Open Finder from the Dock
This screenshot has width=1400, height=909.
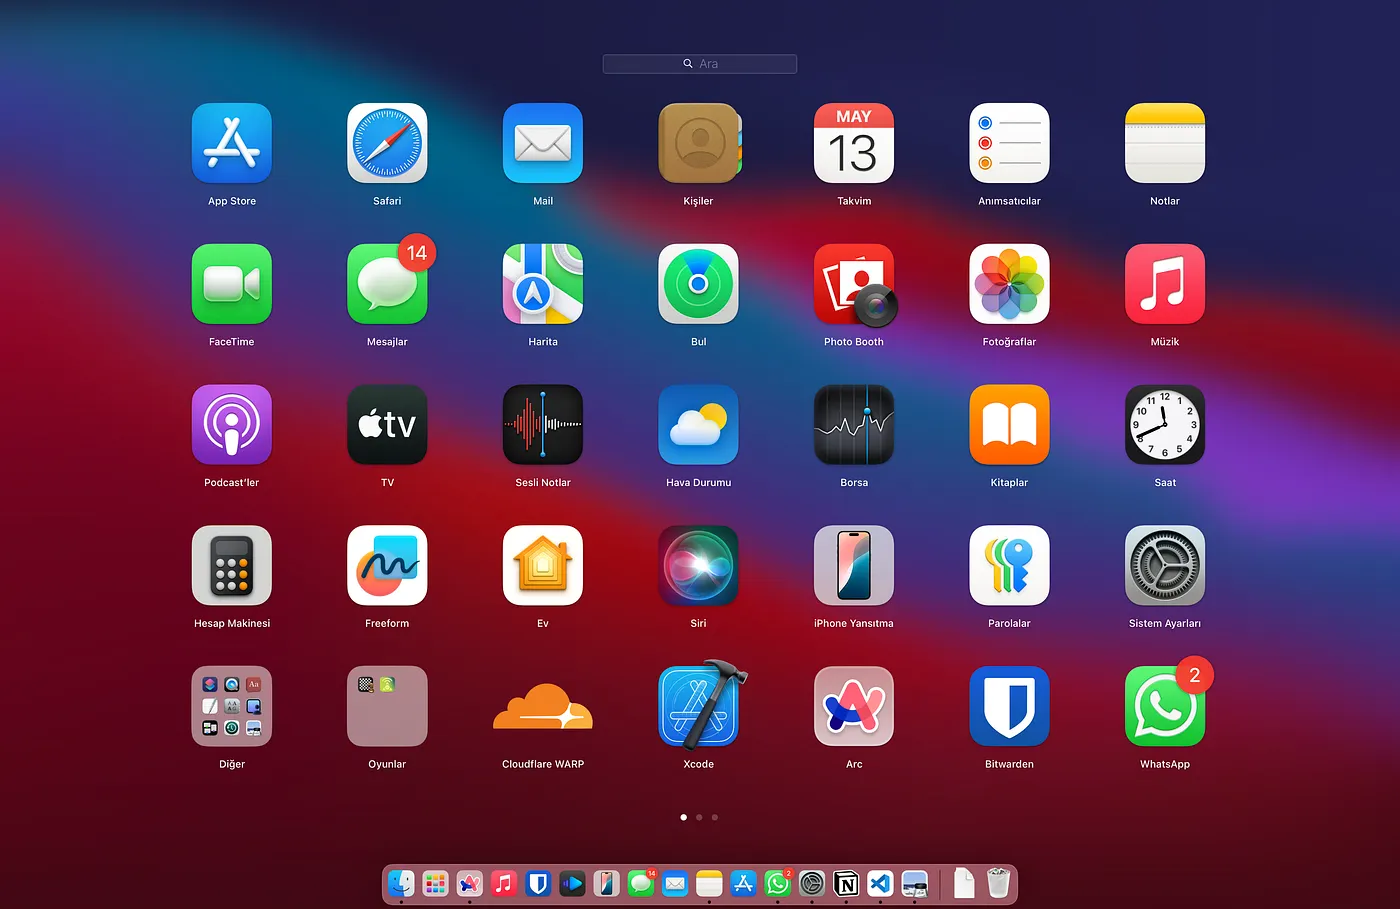click(x=401, y=883)
